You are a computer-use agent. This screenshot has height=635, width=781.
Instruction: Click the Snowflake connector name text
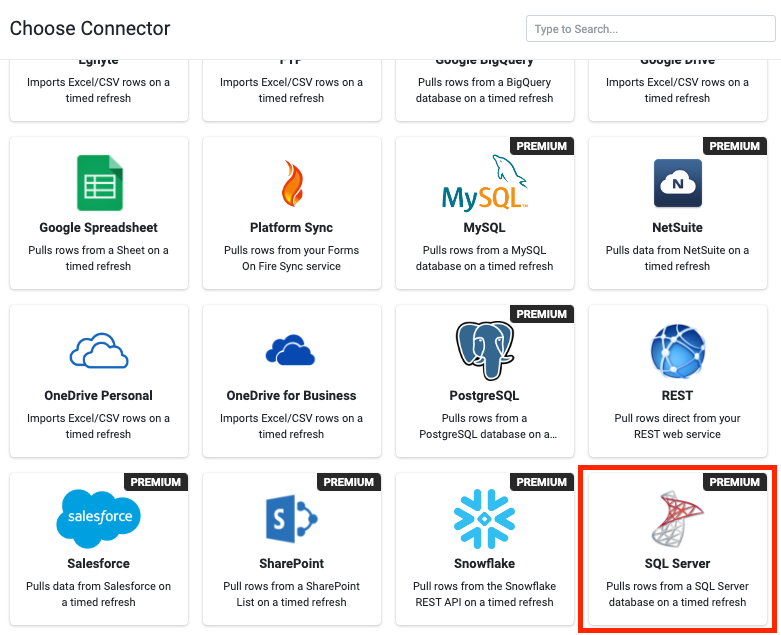pyautogui.click(x=485, y=563)
